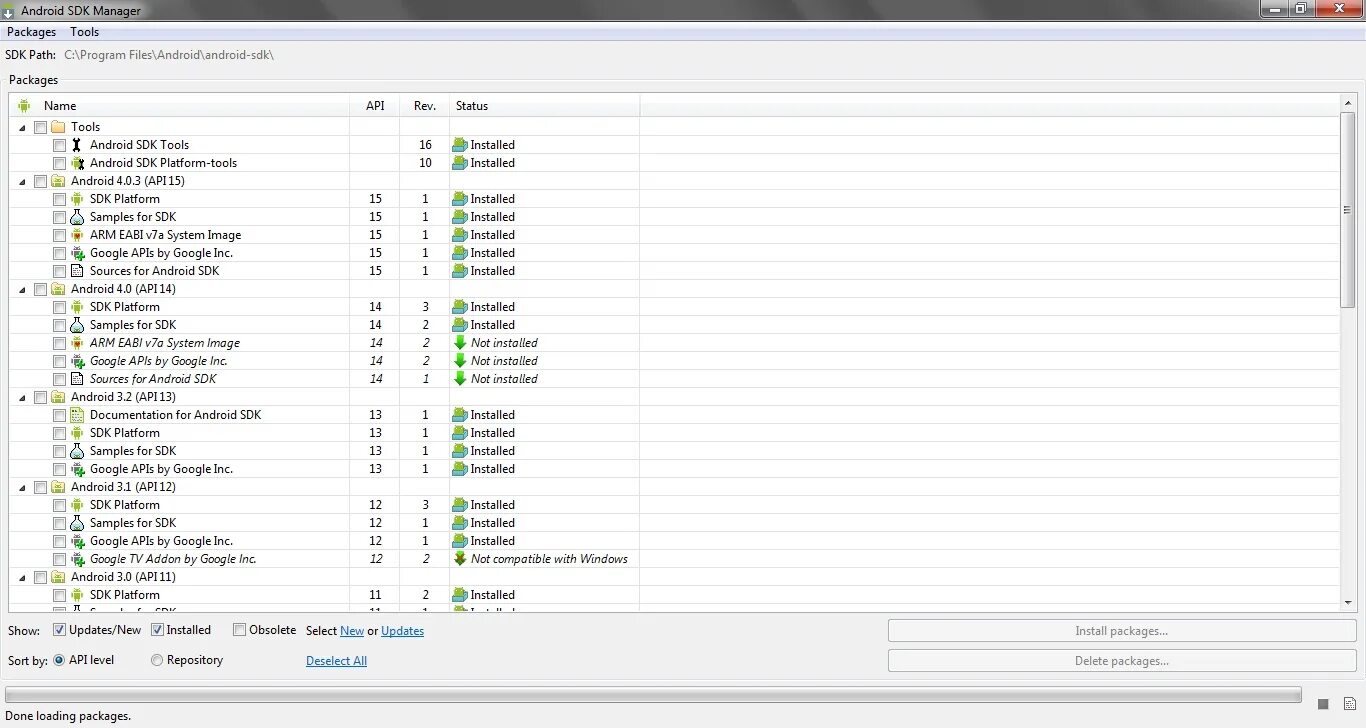Check the Android 4.0.3 (API 15) group checkbox

point(40,181)
